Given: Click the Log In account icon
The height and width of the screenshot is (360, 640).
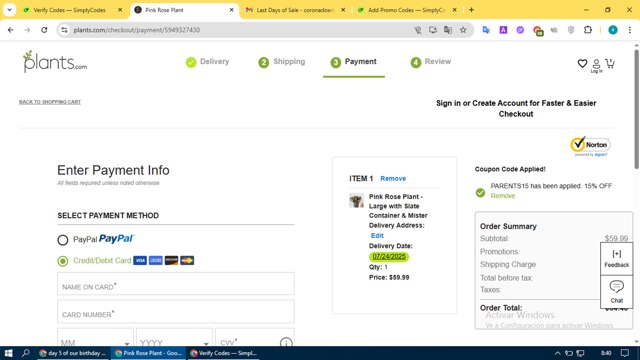Looking at the screenshot, I should [596, 66].
